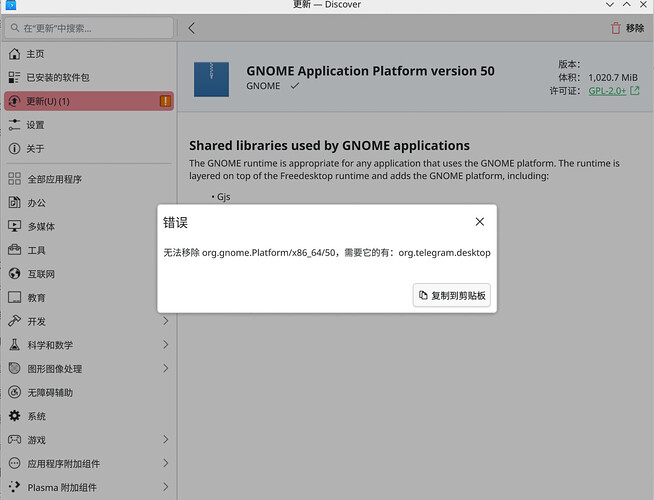
Task: Open the Internet globe icon
Action: click(14, 274)
